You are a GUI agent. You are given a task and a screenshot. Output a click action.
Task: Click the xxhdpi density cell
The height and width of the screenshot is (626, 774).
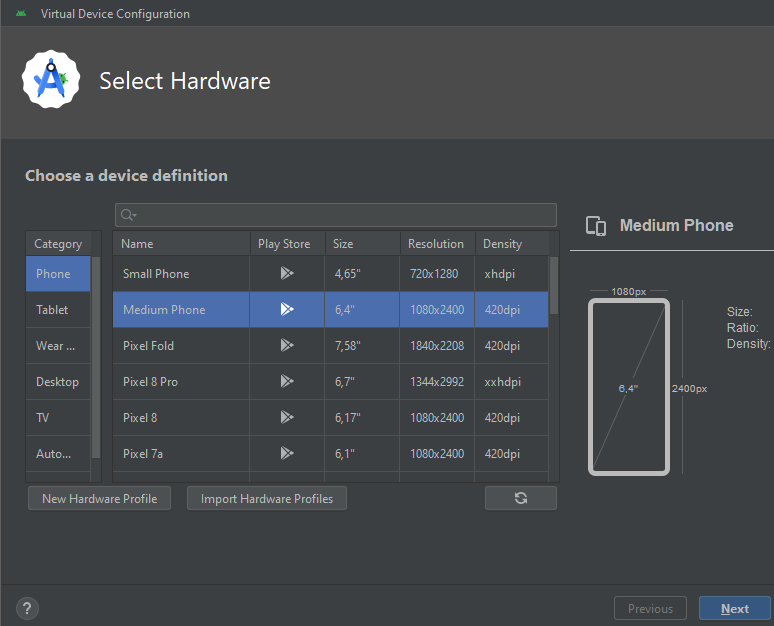pyautogui.click(x=511, y=382)
